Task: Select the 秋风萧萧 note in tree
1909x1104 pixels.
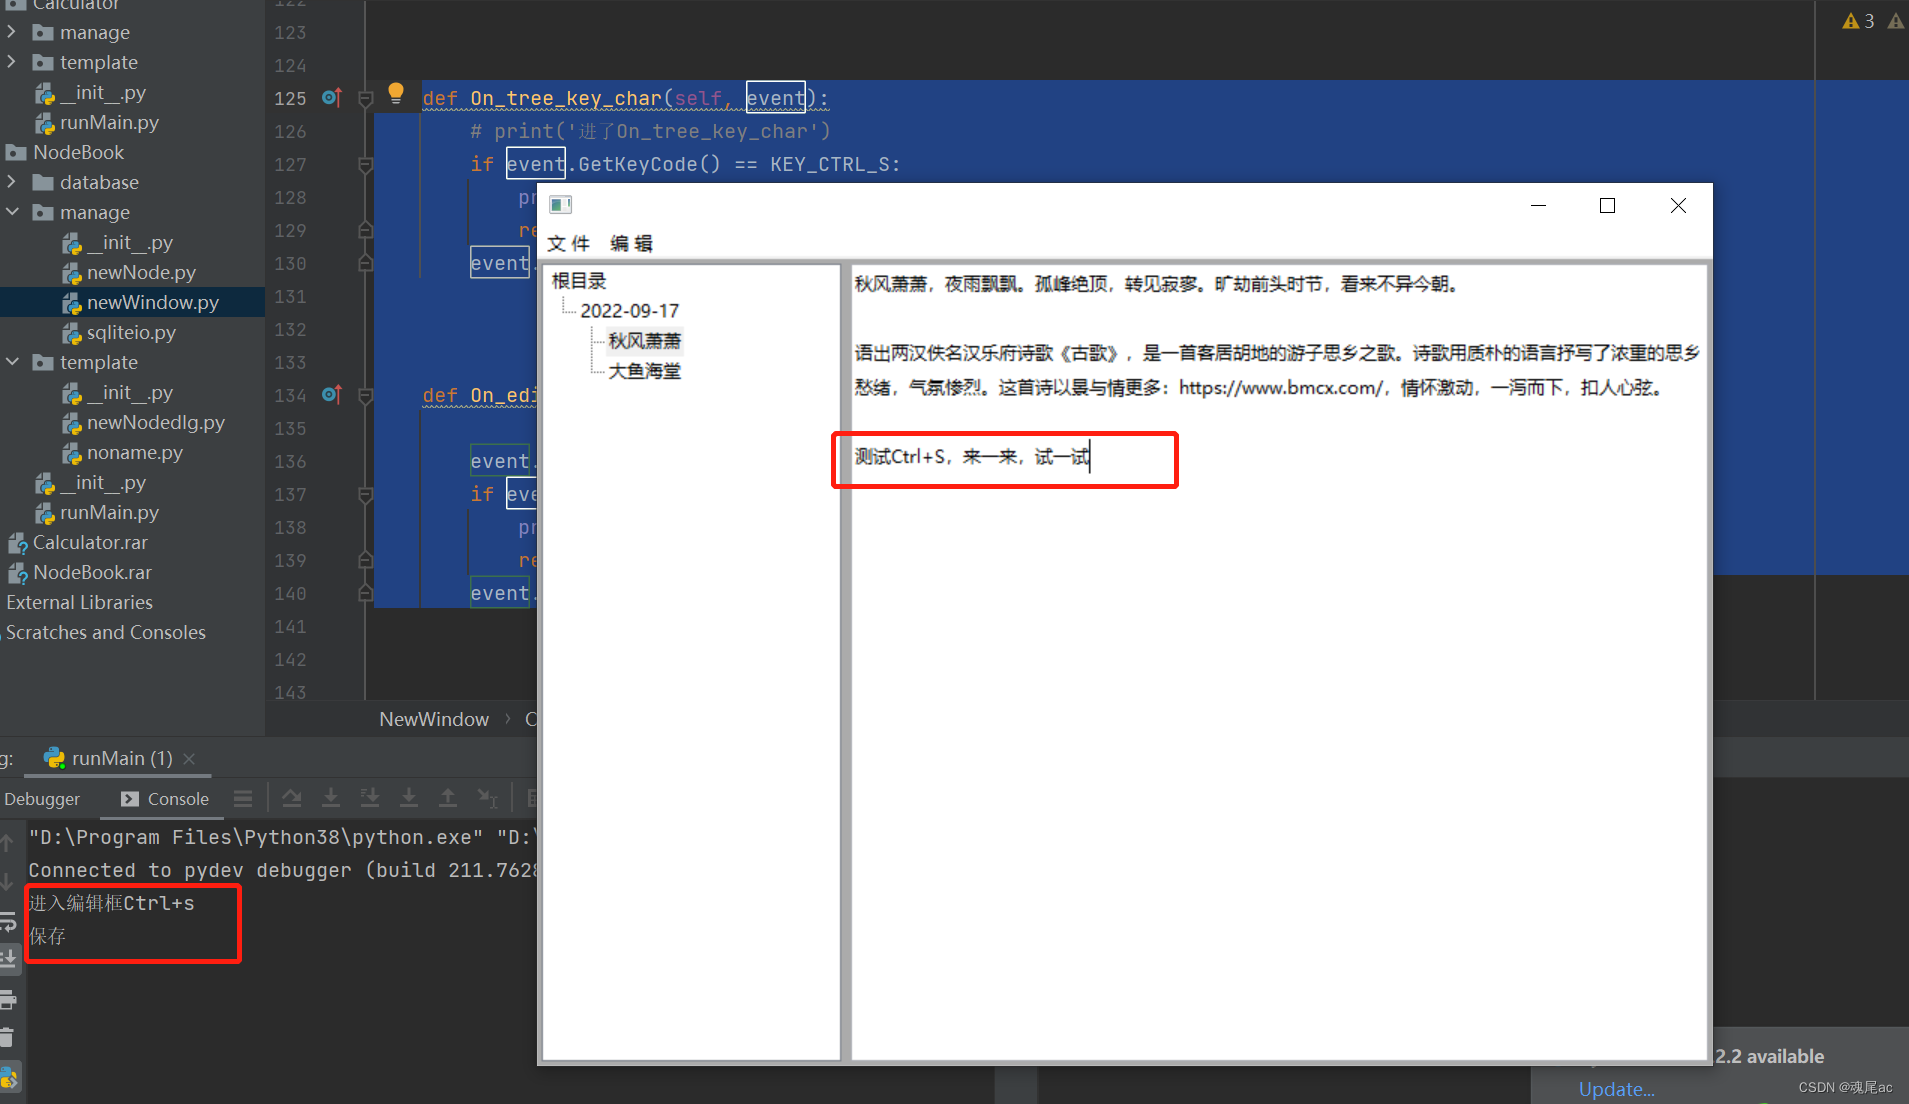Action: click(x=645, y=341)
